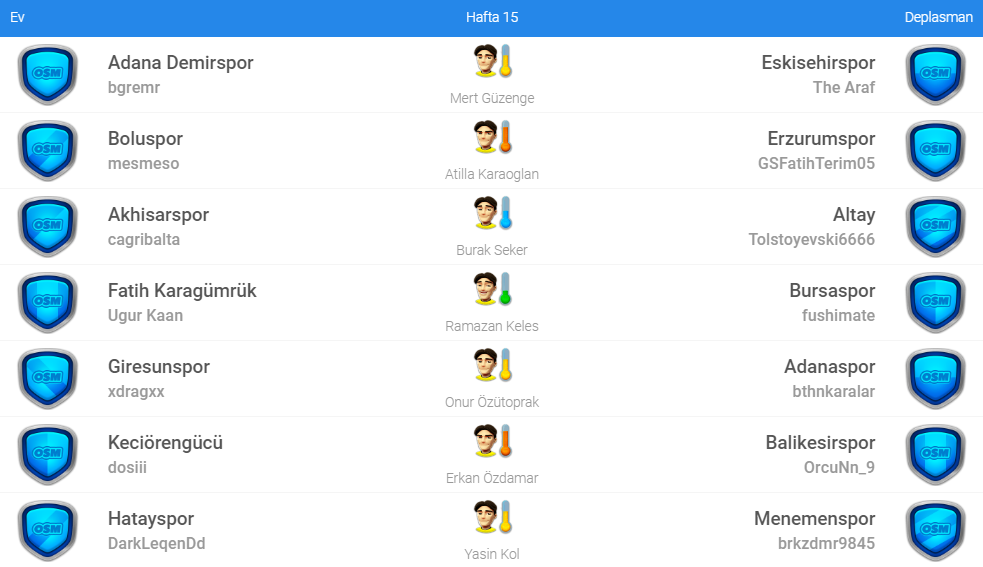Open the Erzurumspor team name link
The width and height of the screenshot is (983, 567).
[821, 139]
